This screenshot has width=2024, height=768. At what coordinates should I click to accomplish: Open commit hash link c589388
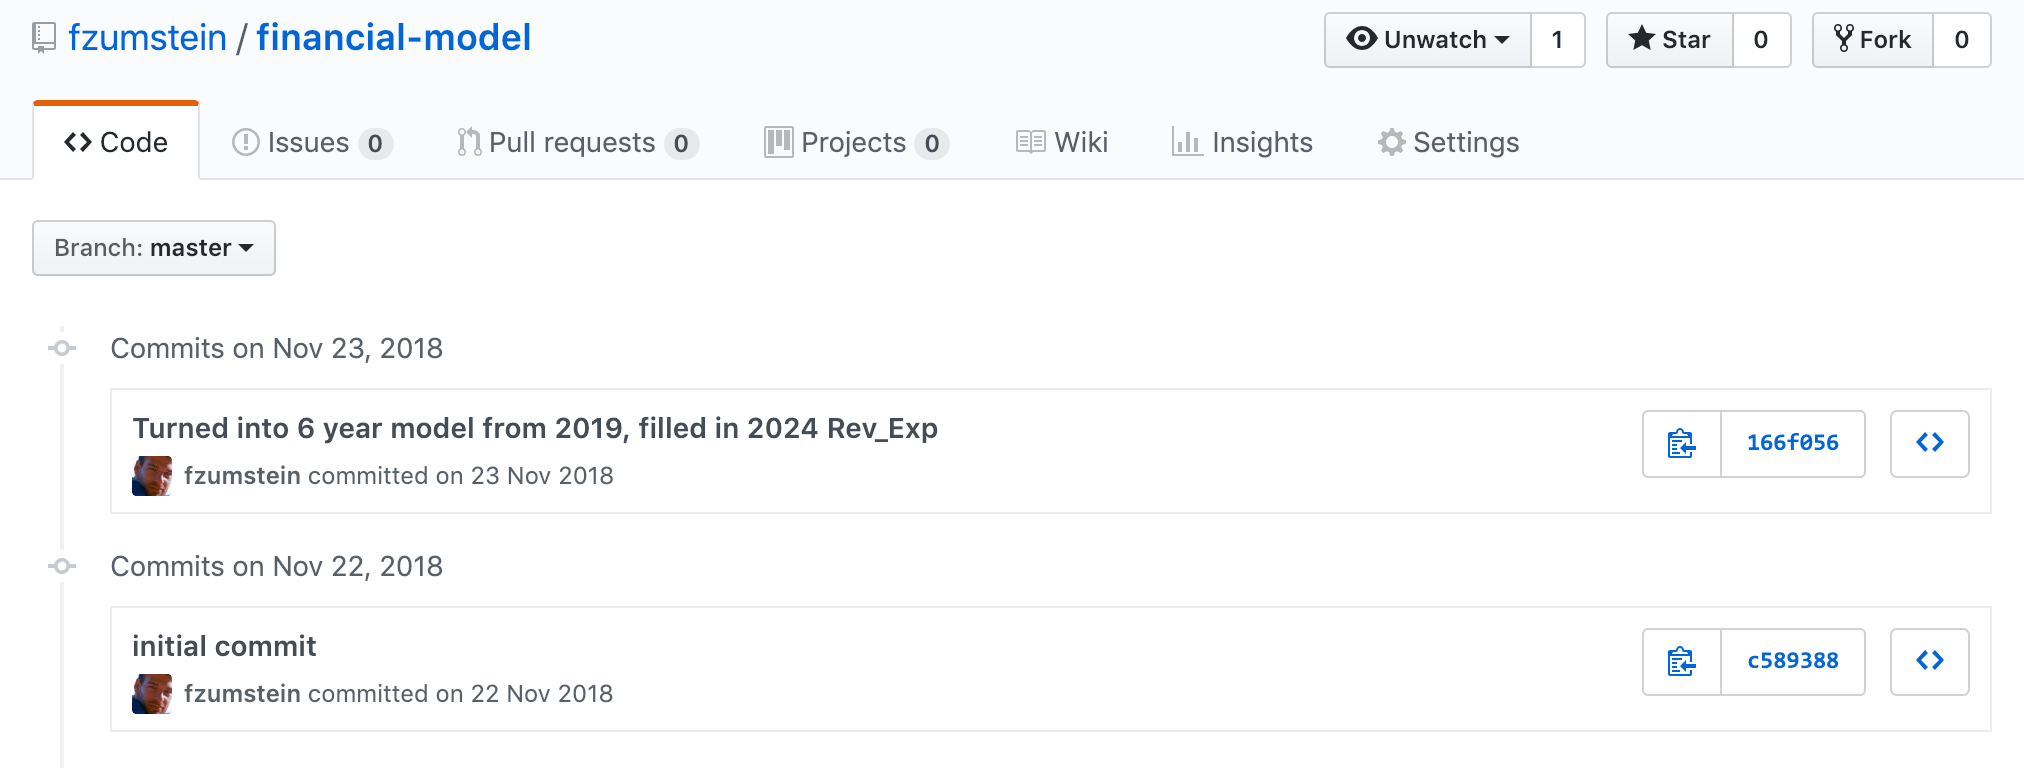pyautogui.click(x=1792, y=661)
